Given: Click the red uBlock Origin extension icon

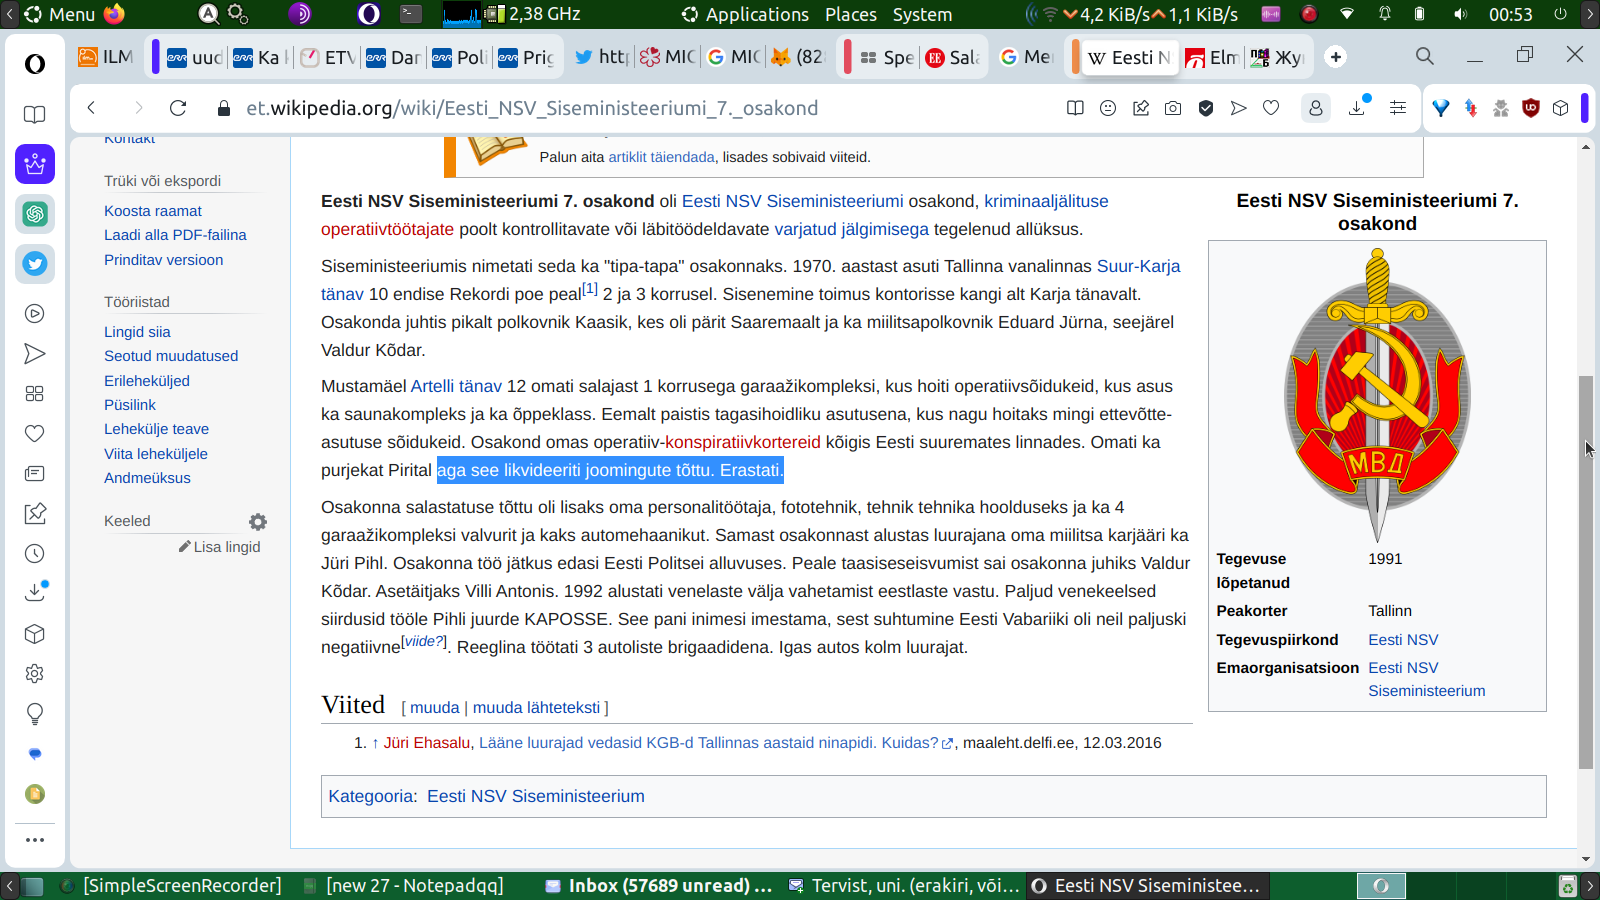Looking at the screenshot, I should (1530, 108).
